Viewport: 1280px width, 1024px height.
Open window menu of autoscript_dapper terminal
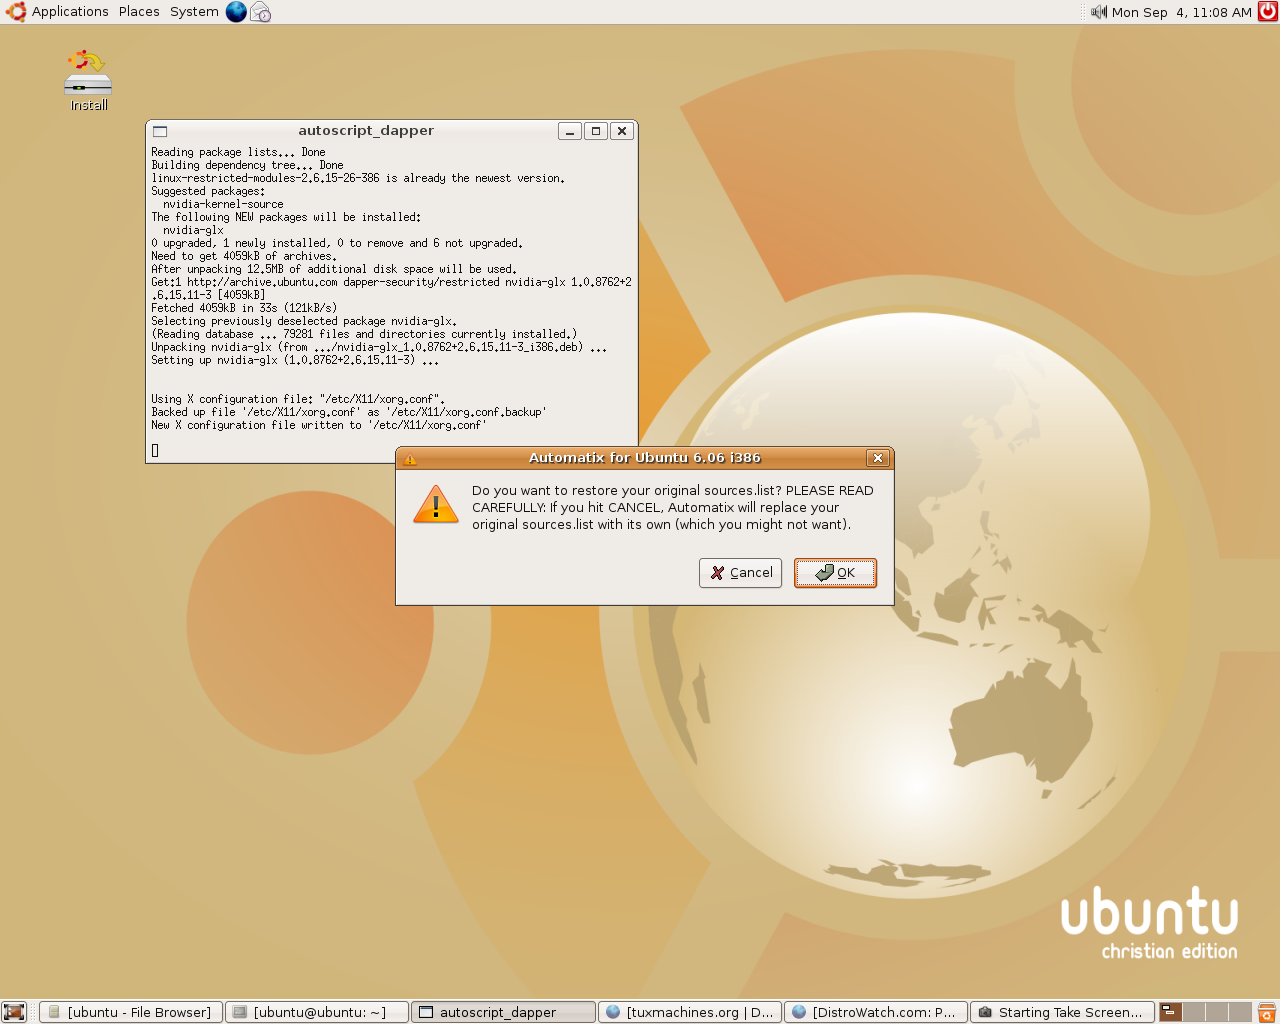[x=160, y=131]
